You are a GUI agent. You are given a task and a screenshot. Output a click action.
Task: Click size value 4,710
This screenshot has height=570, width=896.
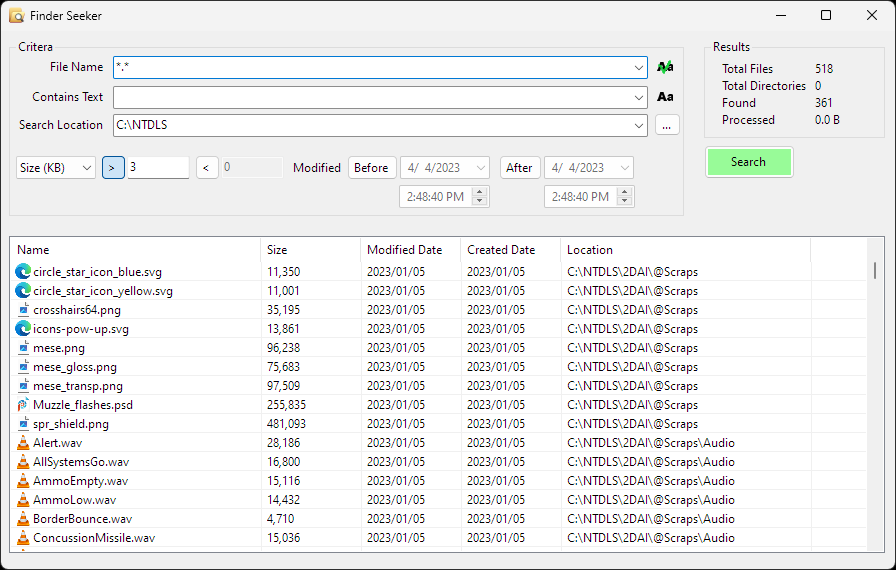281,519
